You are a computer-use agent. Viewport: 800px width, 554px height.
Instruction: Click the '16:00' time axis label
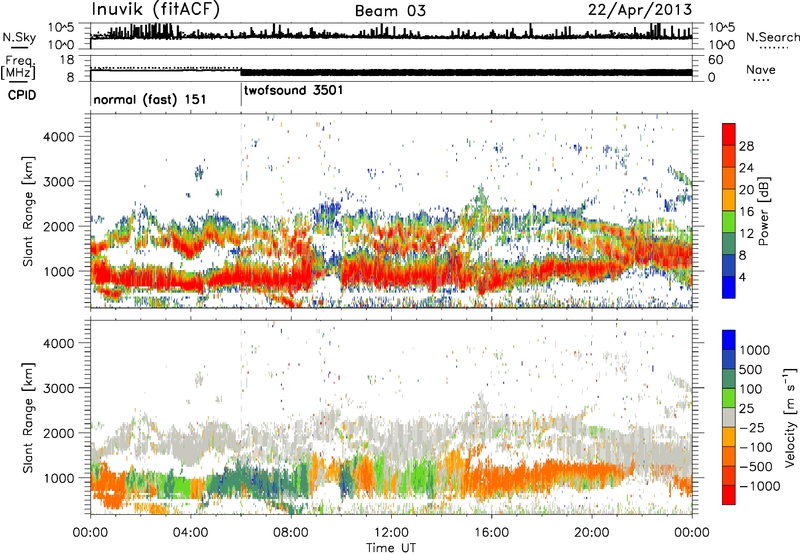point(491,533)
